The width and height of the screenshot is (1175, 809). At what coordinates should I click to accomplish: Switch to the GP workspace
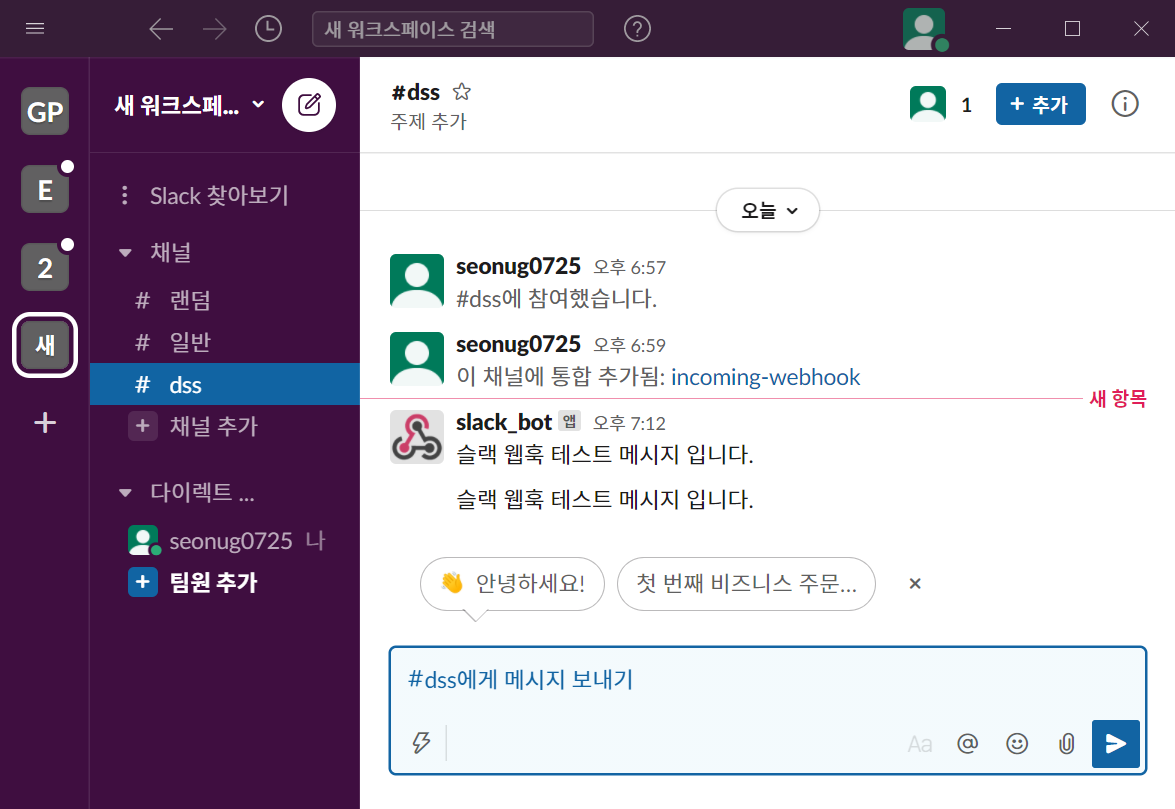coord(45,111)
